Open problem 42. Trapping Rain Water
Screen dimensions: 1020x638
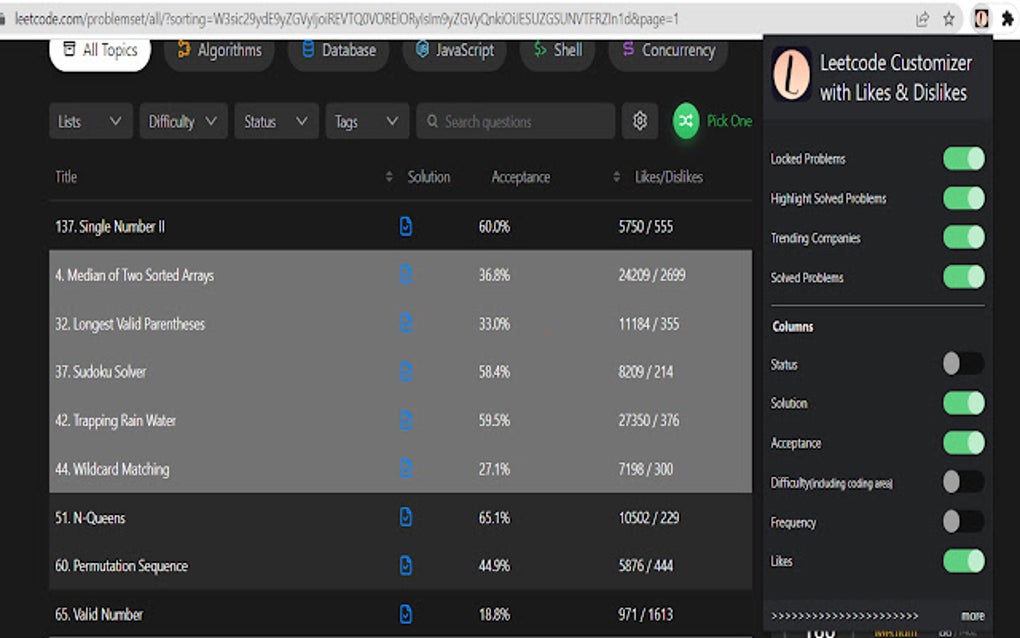[x=116, y=421]
